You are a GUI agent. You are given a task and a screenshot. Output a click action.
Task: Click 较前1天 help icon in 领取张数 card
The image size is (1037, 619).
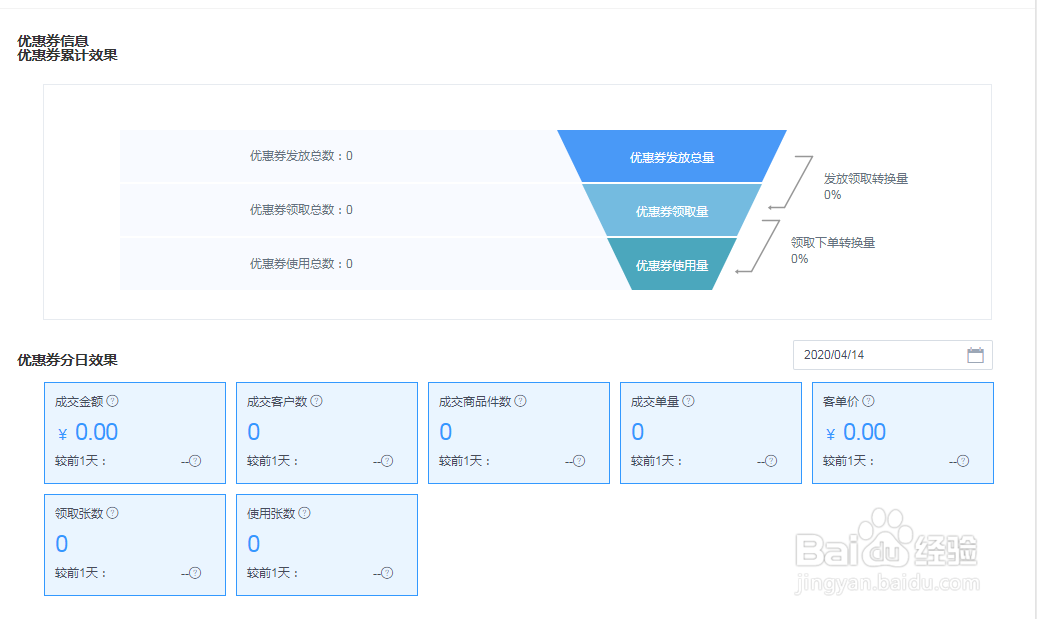[195, 573]
